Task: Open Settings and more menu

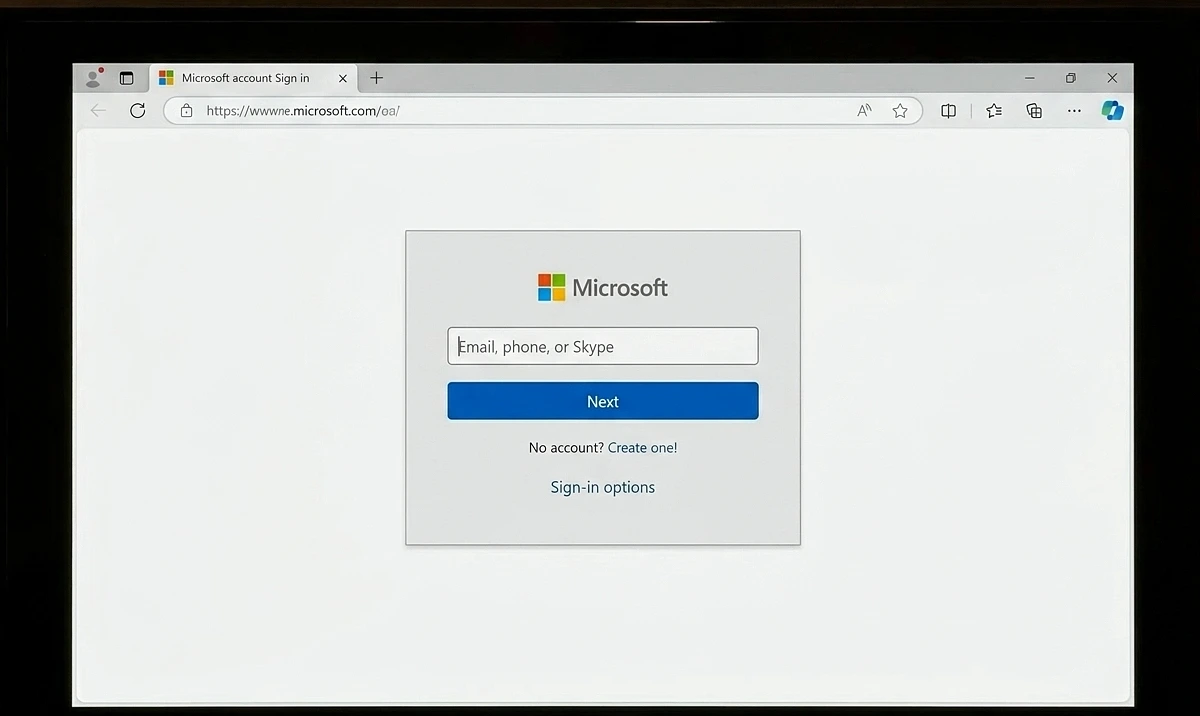Action: coord(1074,111)
